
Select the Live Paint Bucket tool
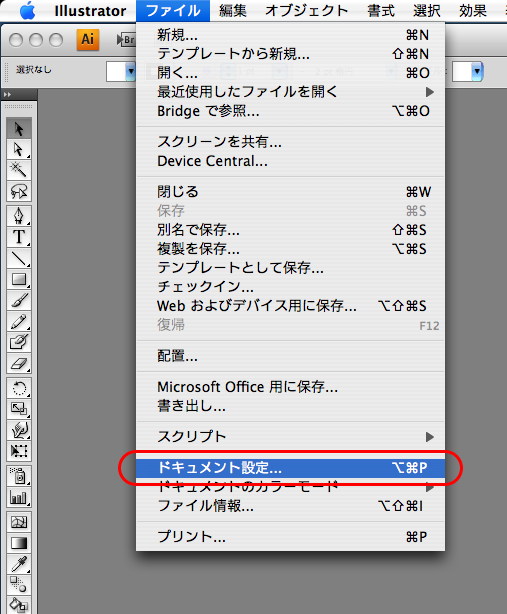(x=19, y=605)
